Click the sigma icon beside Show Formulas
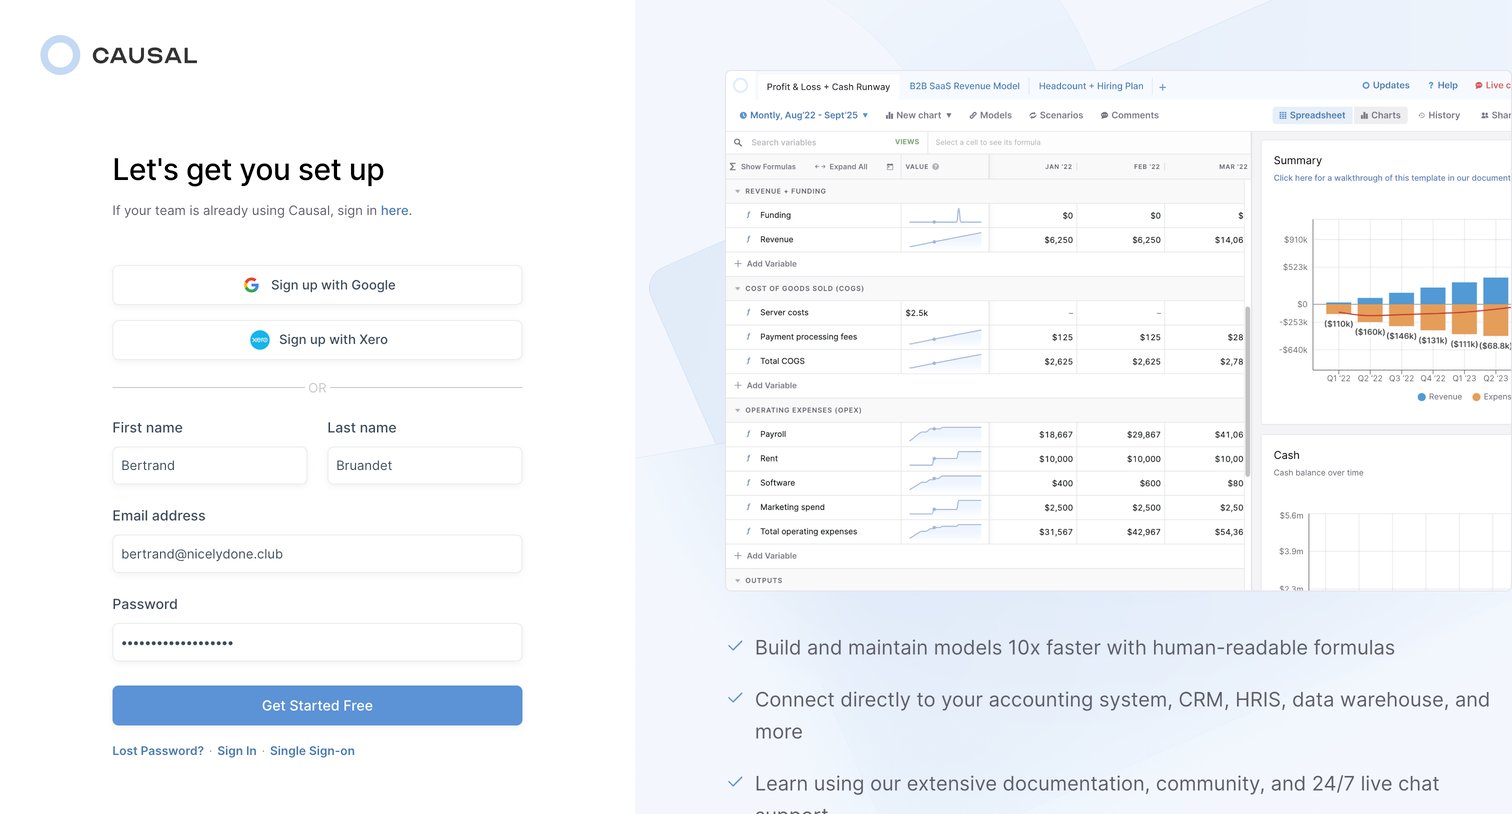1512x814 pixels. [x=733, y=167]
